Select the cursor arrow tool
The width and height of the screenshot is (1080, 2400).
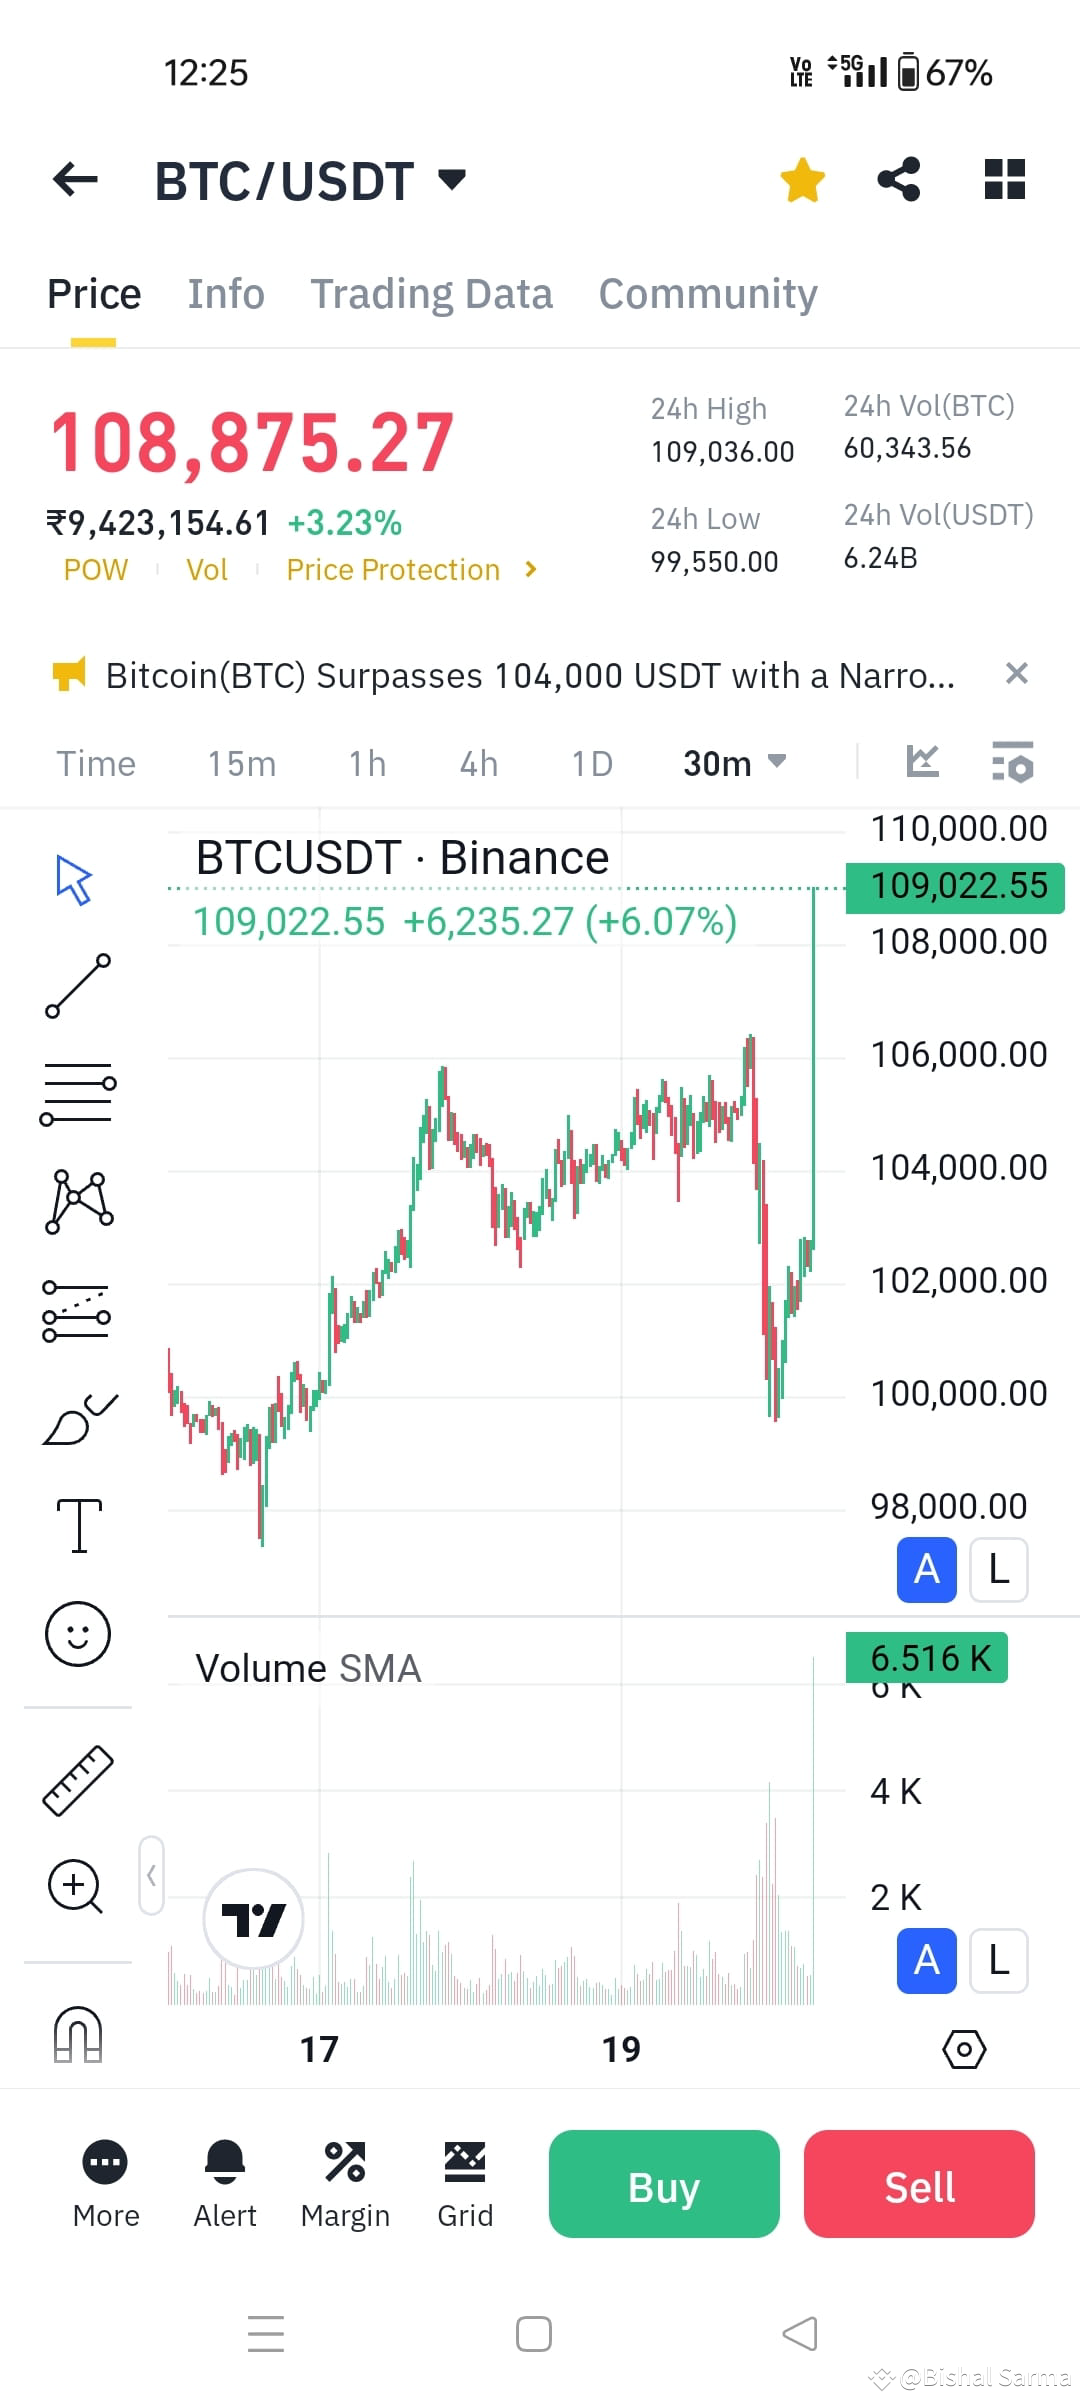[x=75, y=880]
